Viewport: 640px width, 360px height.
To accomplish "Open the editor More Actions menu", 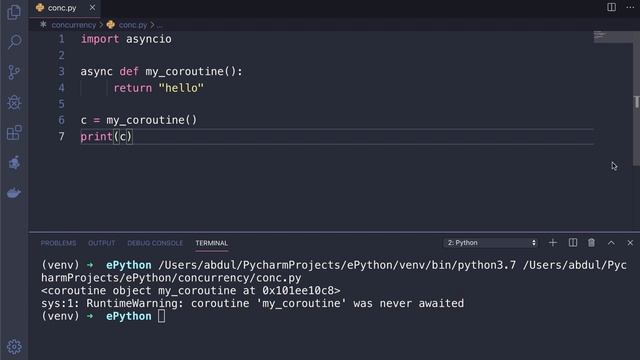I will (630, 7).
